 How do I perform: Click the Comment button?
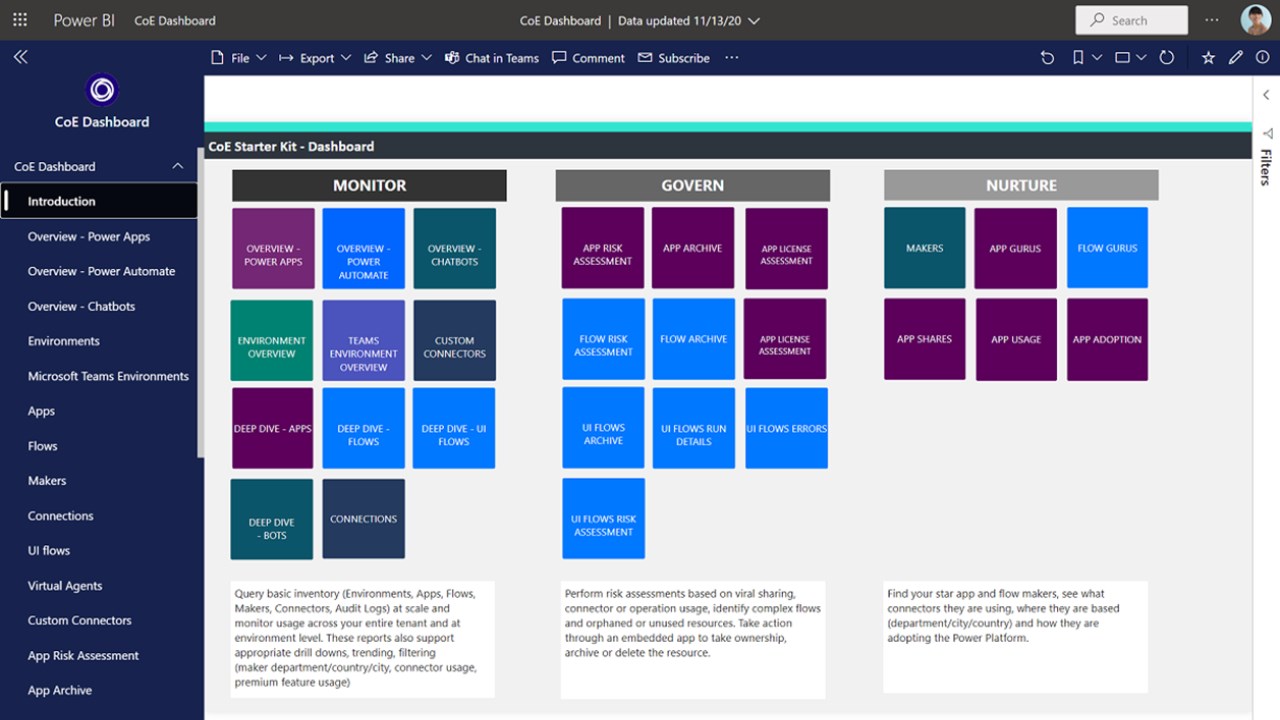click(x=588, y=58)
